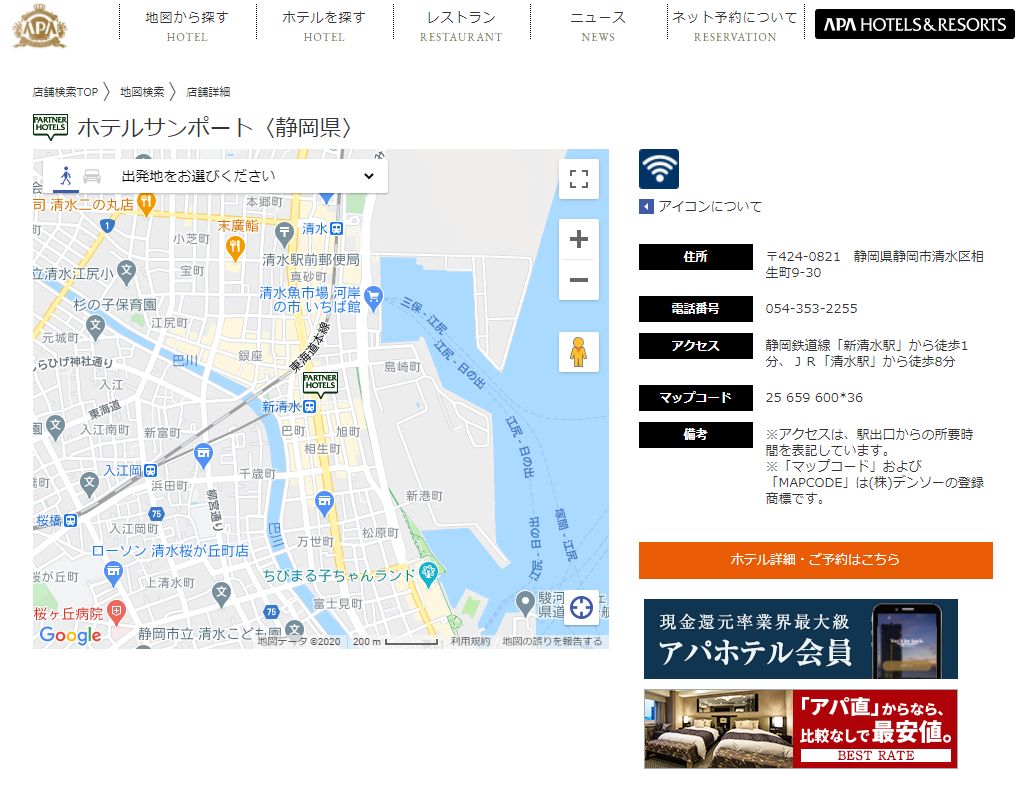
Task: Click map code 25 659 600*36
Action: point(814,398)
